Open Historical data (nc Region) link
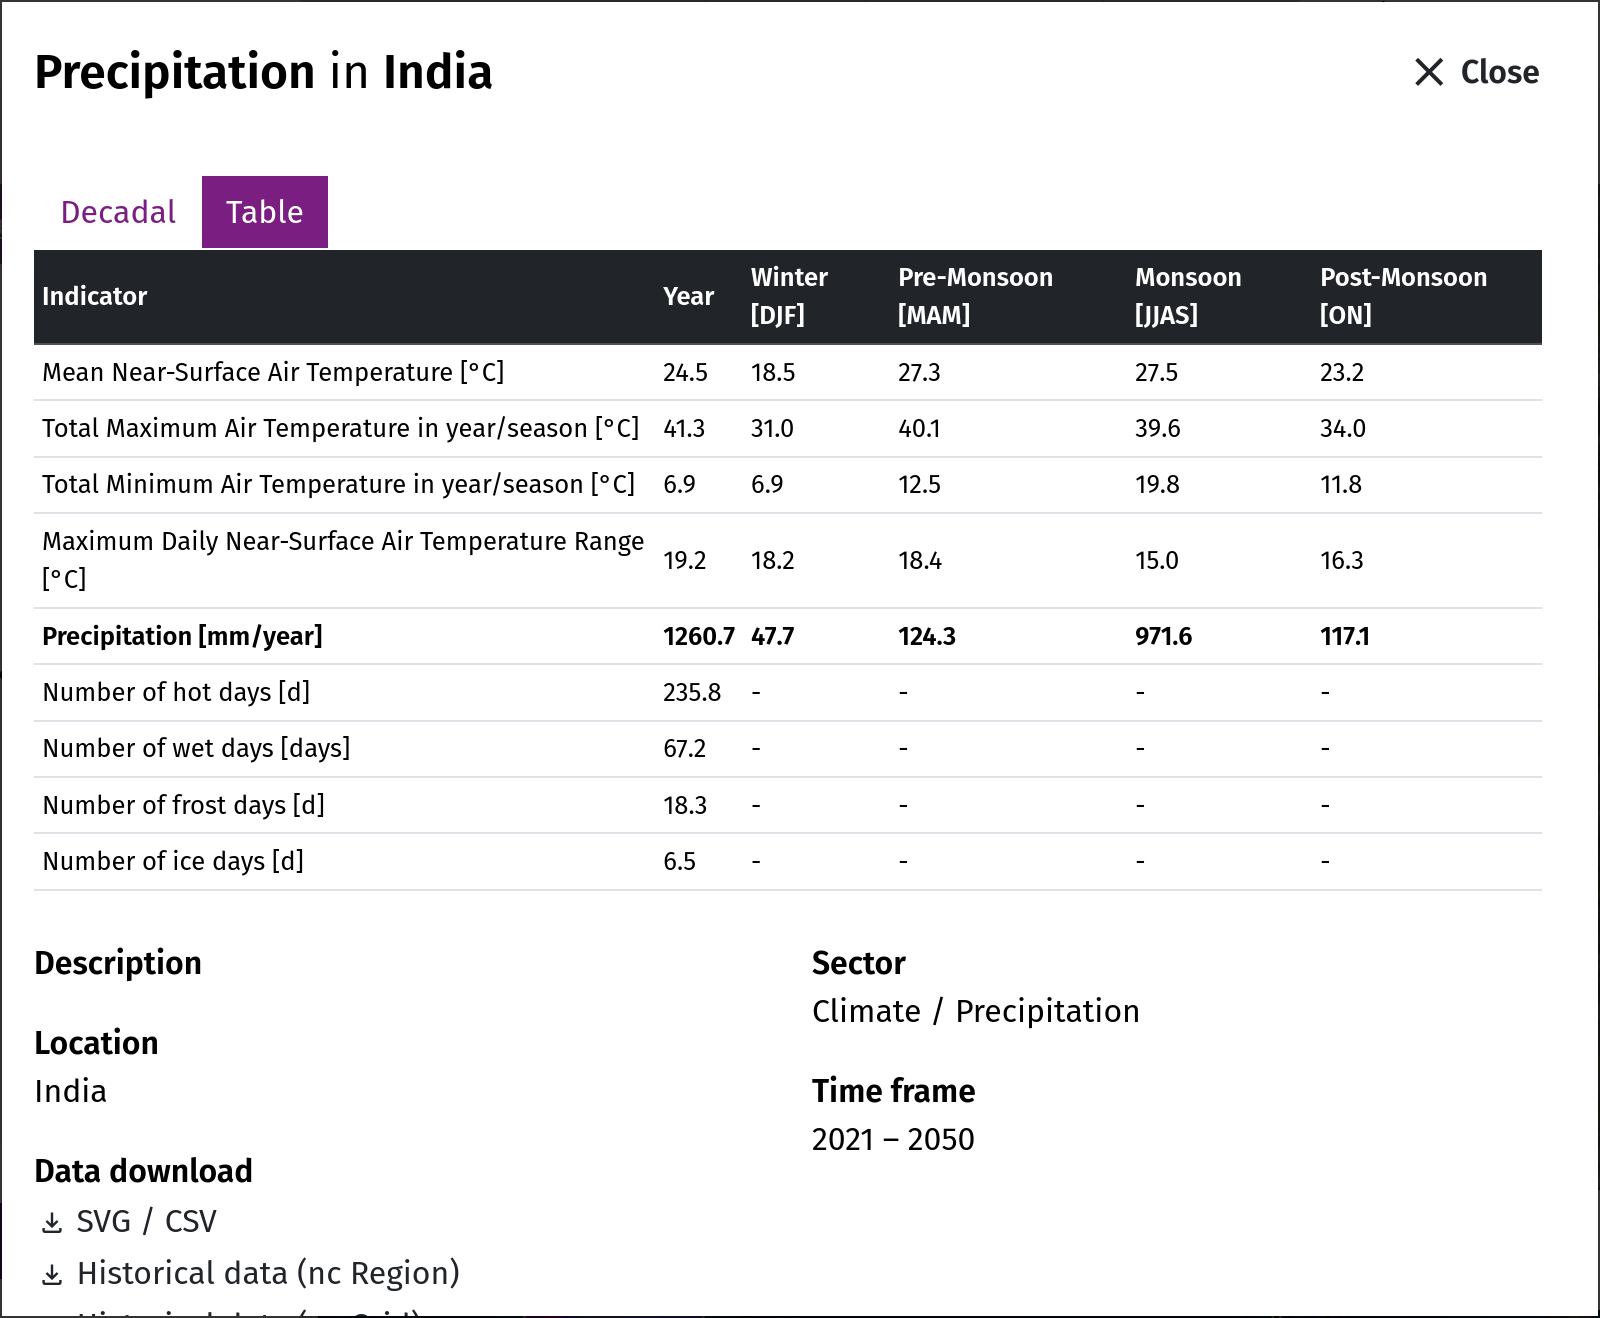 click(268, 1273)
